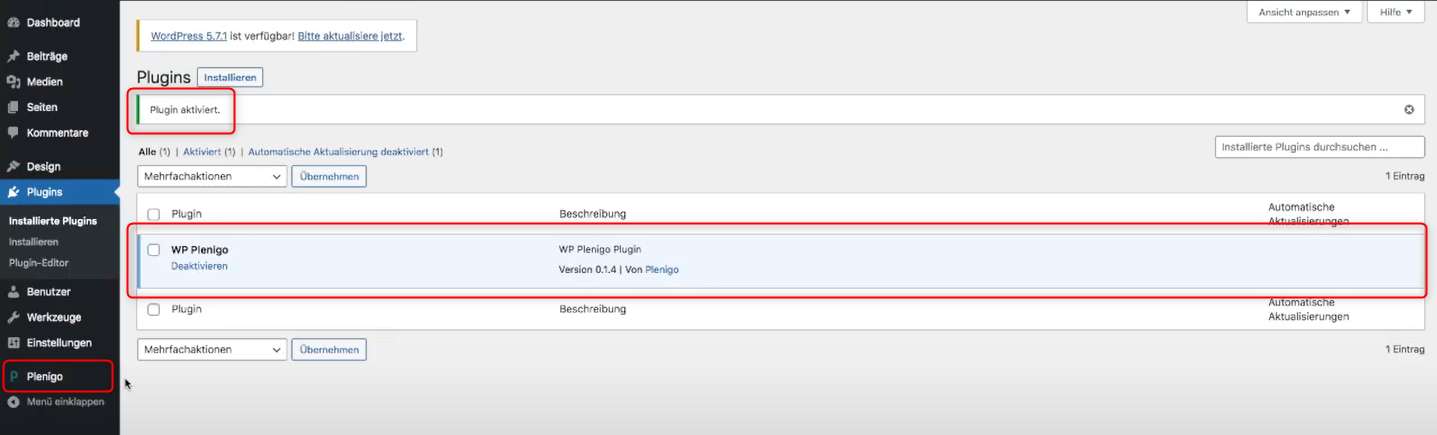Image resolution: width=1437 pixels, height=435 pixels.
Task: Click 'WP Plenigo Plugin' description text
Action: point(600,249)
